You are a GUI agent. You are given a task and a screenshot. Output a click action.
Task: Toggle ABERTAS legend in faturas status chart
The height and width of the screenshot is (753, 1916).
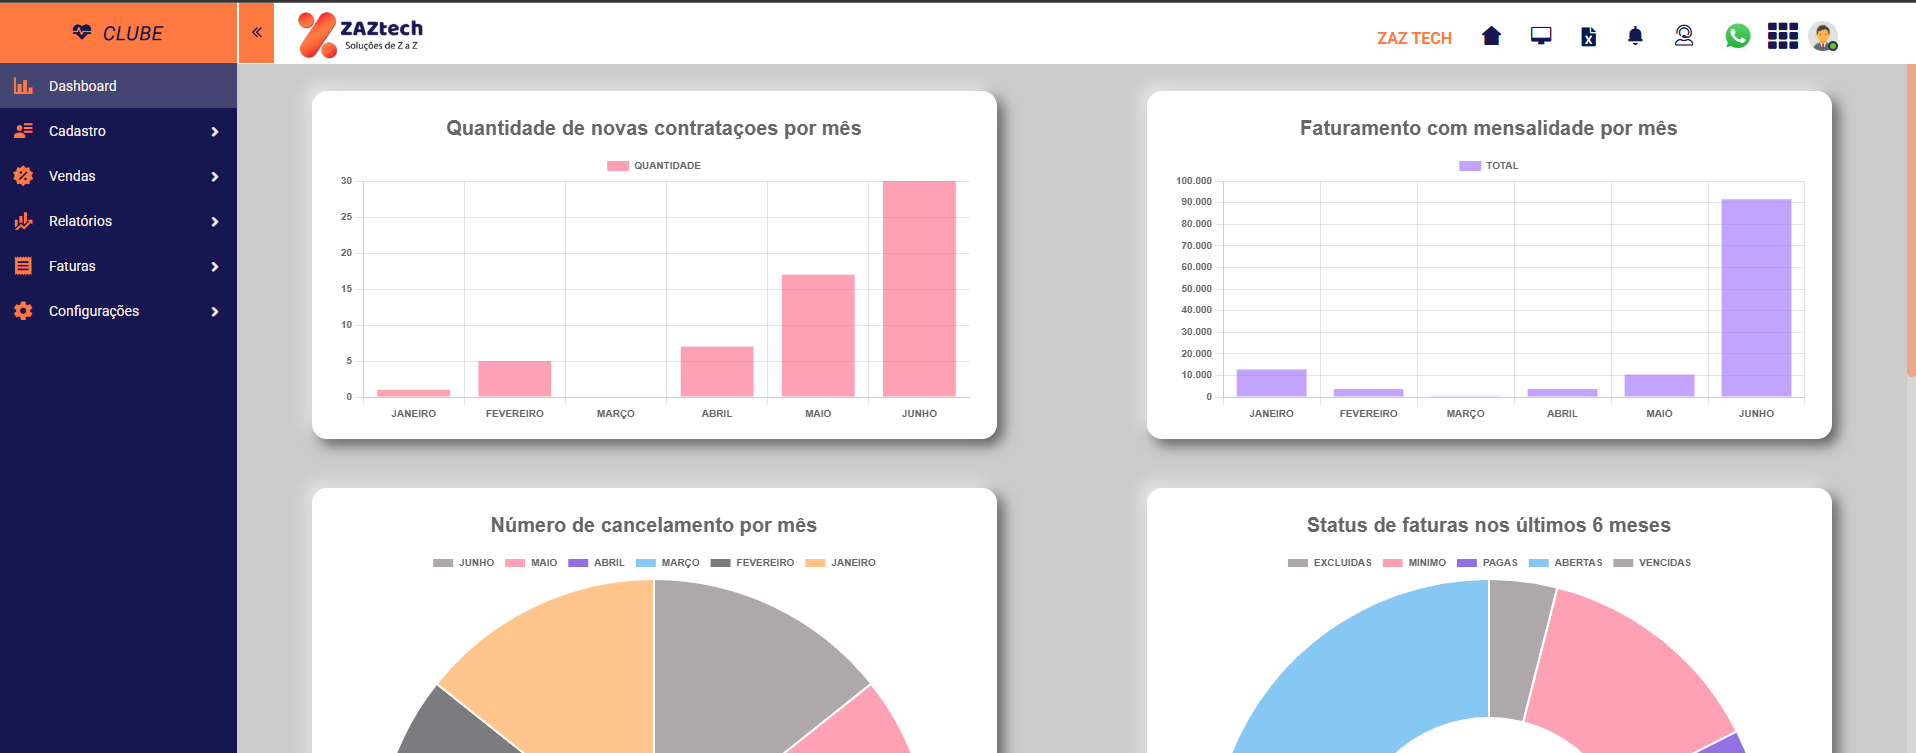click(1565, 563)
